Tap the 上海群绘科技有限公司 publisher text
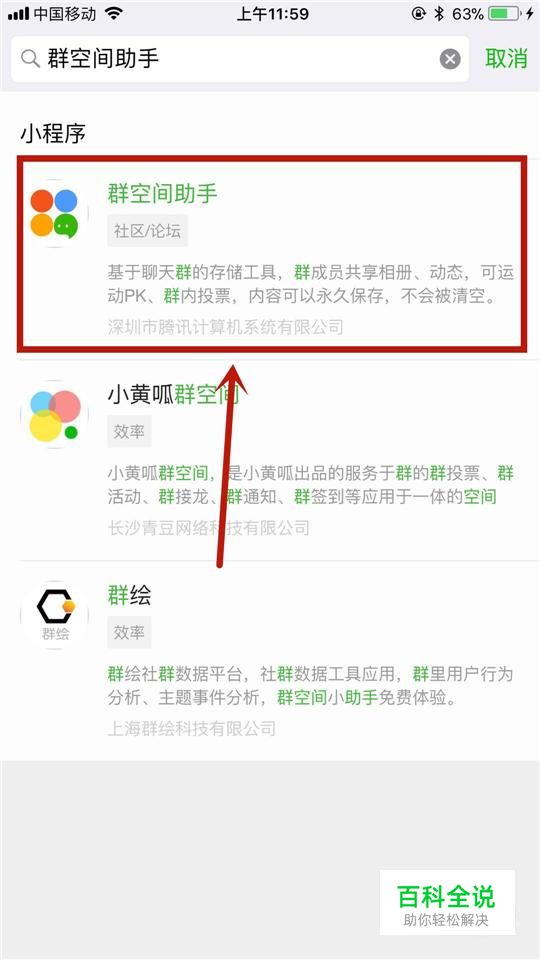 coord(192,728)
